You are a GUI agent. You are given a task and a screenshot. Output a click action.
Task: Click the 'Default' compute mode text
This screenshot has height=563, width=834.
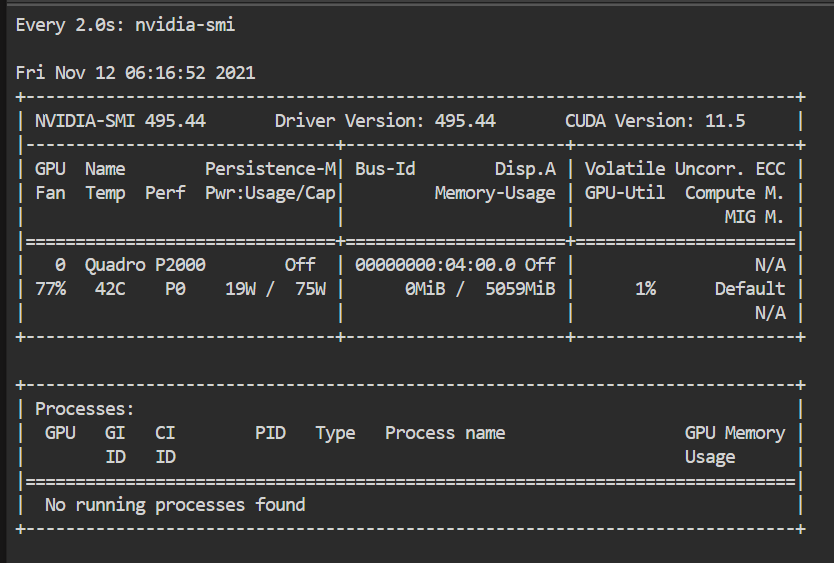[750, 288]
